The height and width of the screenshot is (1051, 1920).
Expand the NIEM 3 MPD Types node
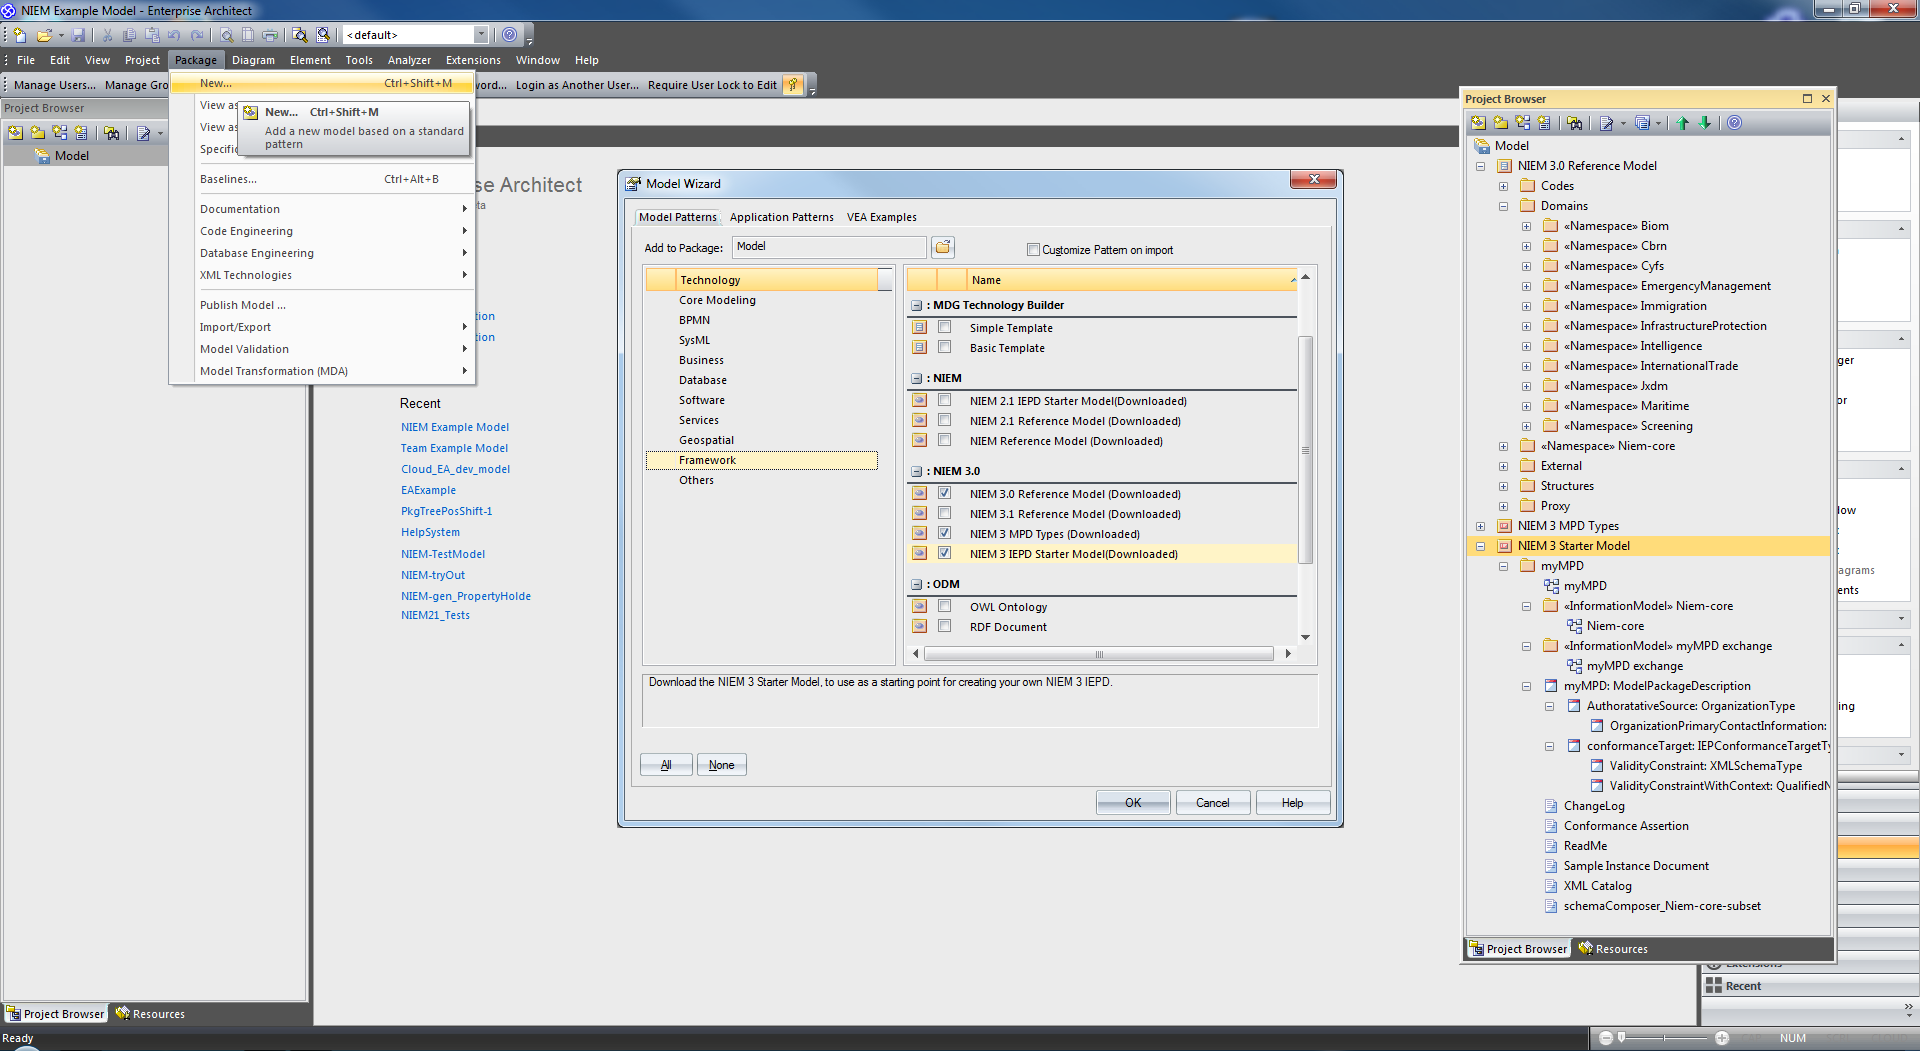(x=1480, y=526)
